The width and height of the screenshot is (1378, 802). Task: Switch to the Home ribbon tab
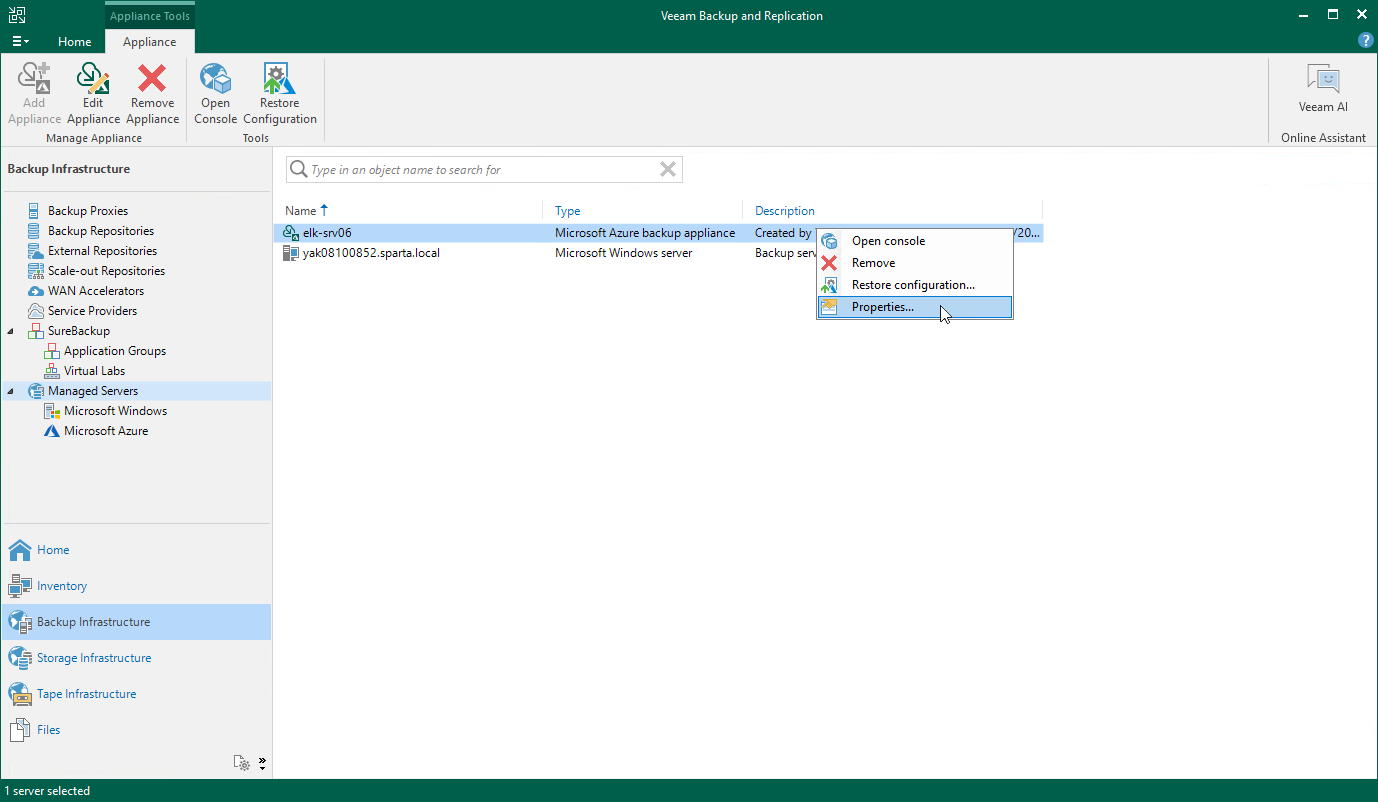(x=75, y=42)
